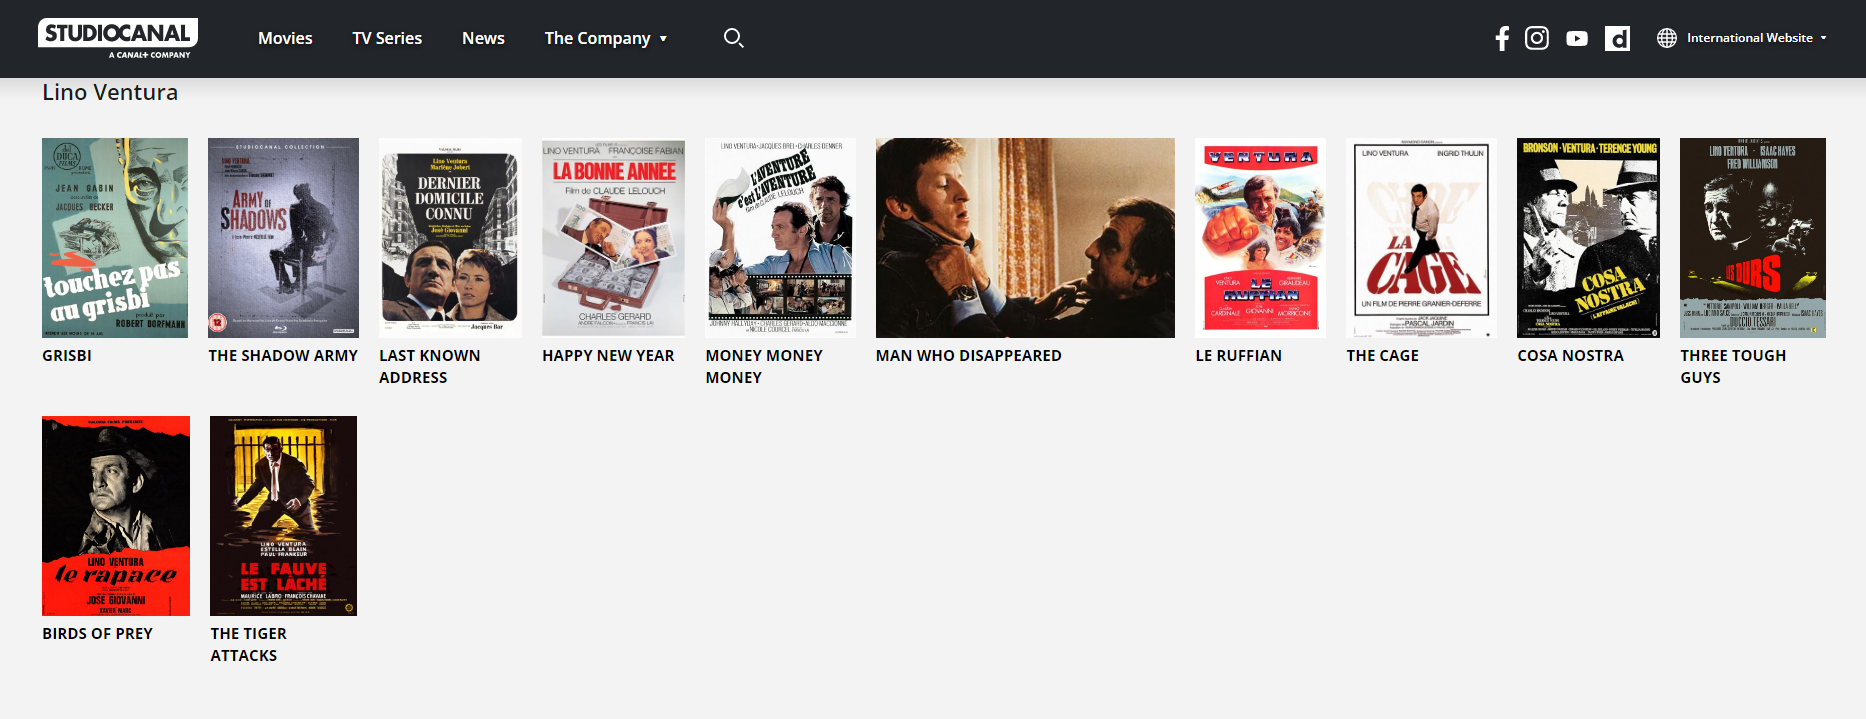Open the search magnifier icon
The height and width of the screenshot is (719, 1866).
[x=734, y=38]
